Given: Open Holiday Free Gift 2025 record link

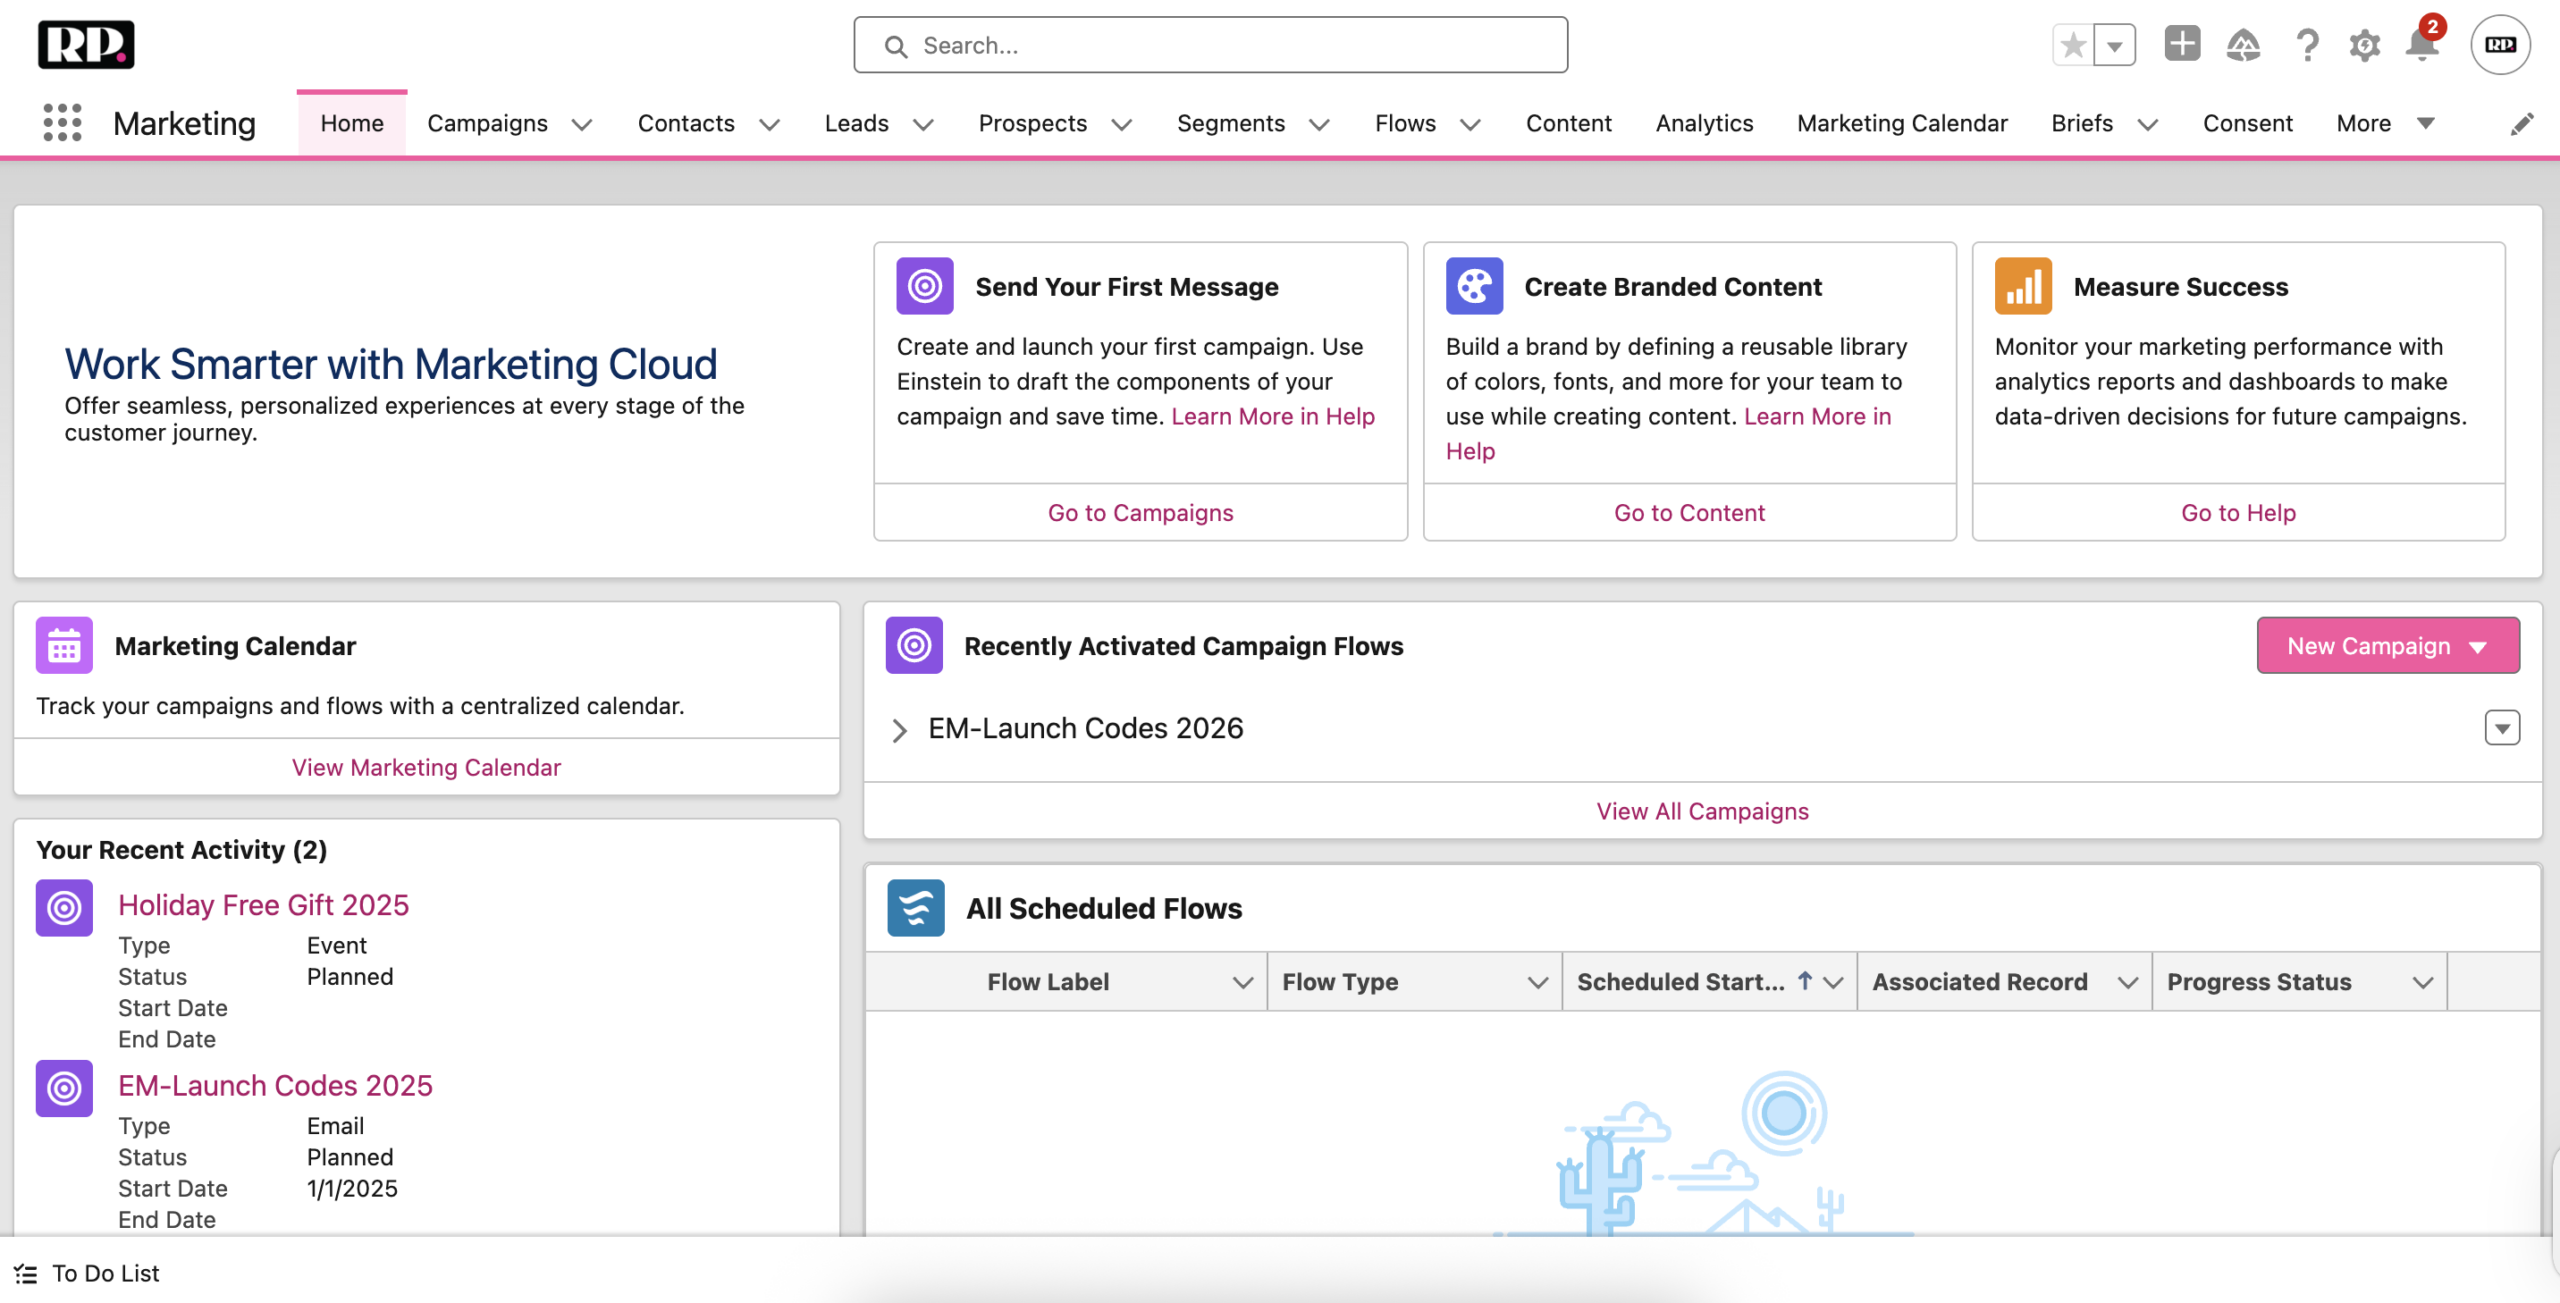Looking at the screenshot, I should click(x=264, y=905).
